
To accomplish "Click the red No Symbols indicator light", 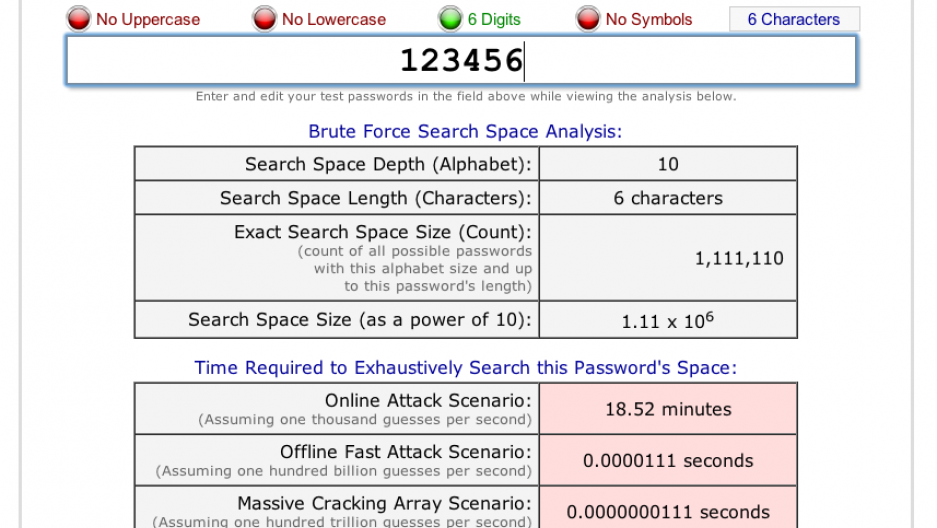I will pos(588,19).
